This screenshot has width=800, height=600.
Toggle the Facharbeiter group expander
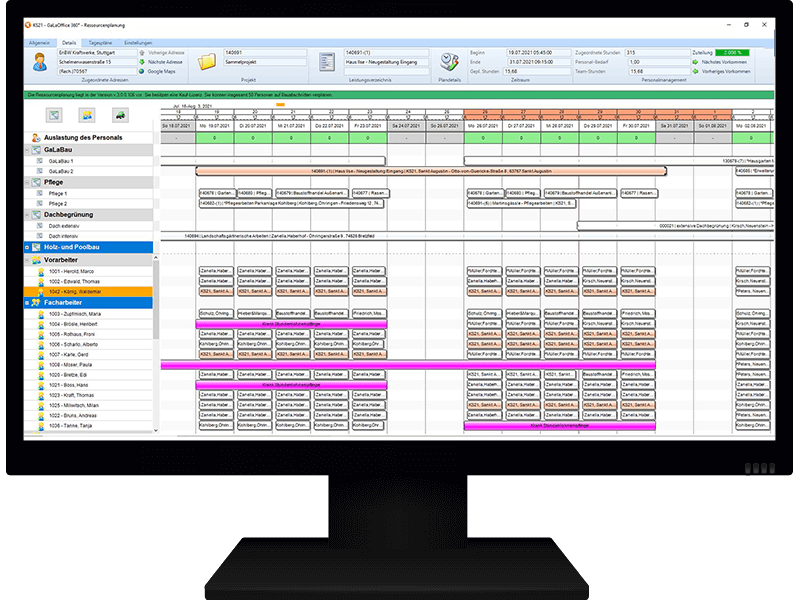(x=28, y=303)
